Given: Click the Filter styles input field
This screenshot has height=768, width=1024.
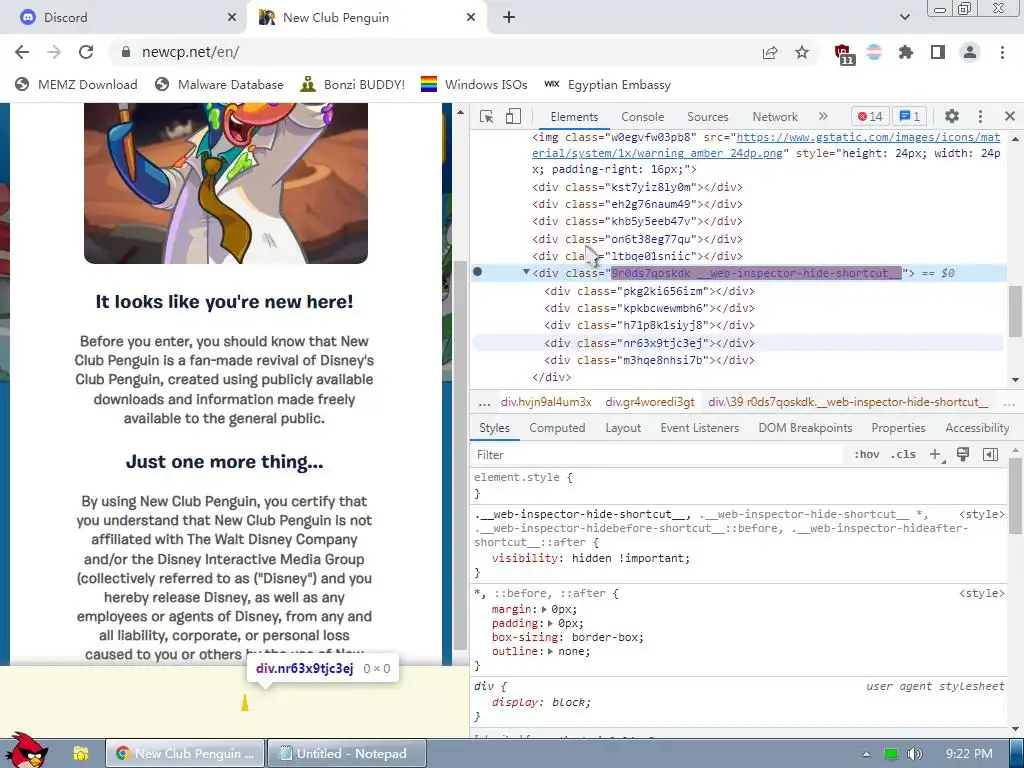Looking at the screenshot, I should point(658,455).
